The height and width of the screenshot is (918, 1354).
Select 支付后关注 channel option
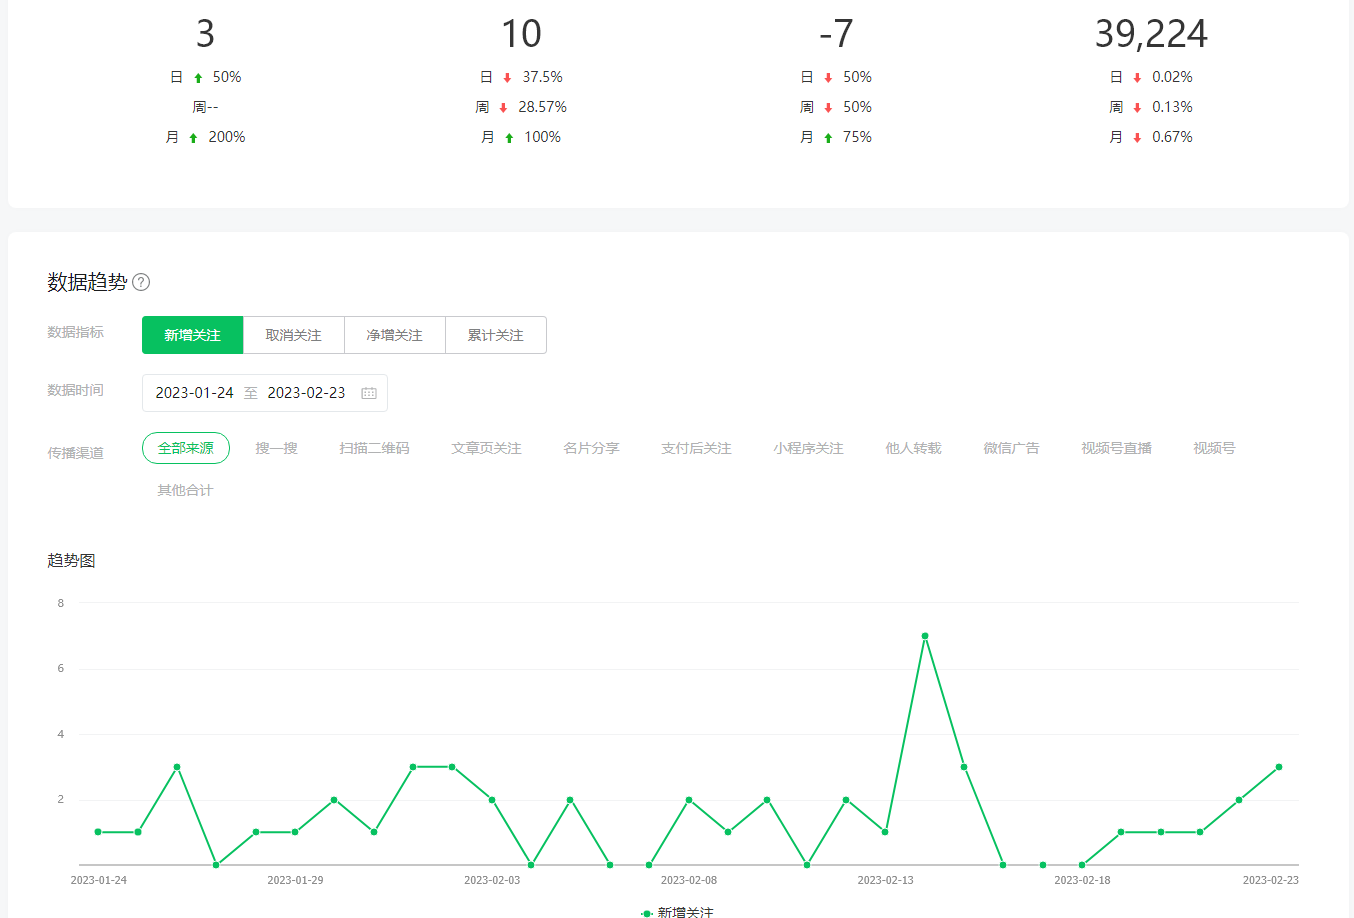696,448
